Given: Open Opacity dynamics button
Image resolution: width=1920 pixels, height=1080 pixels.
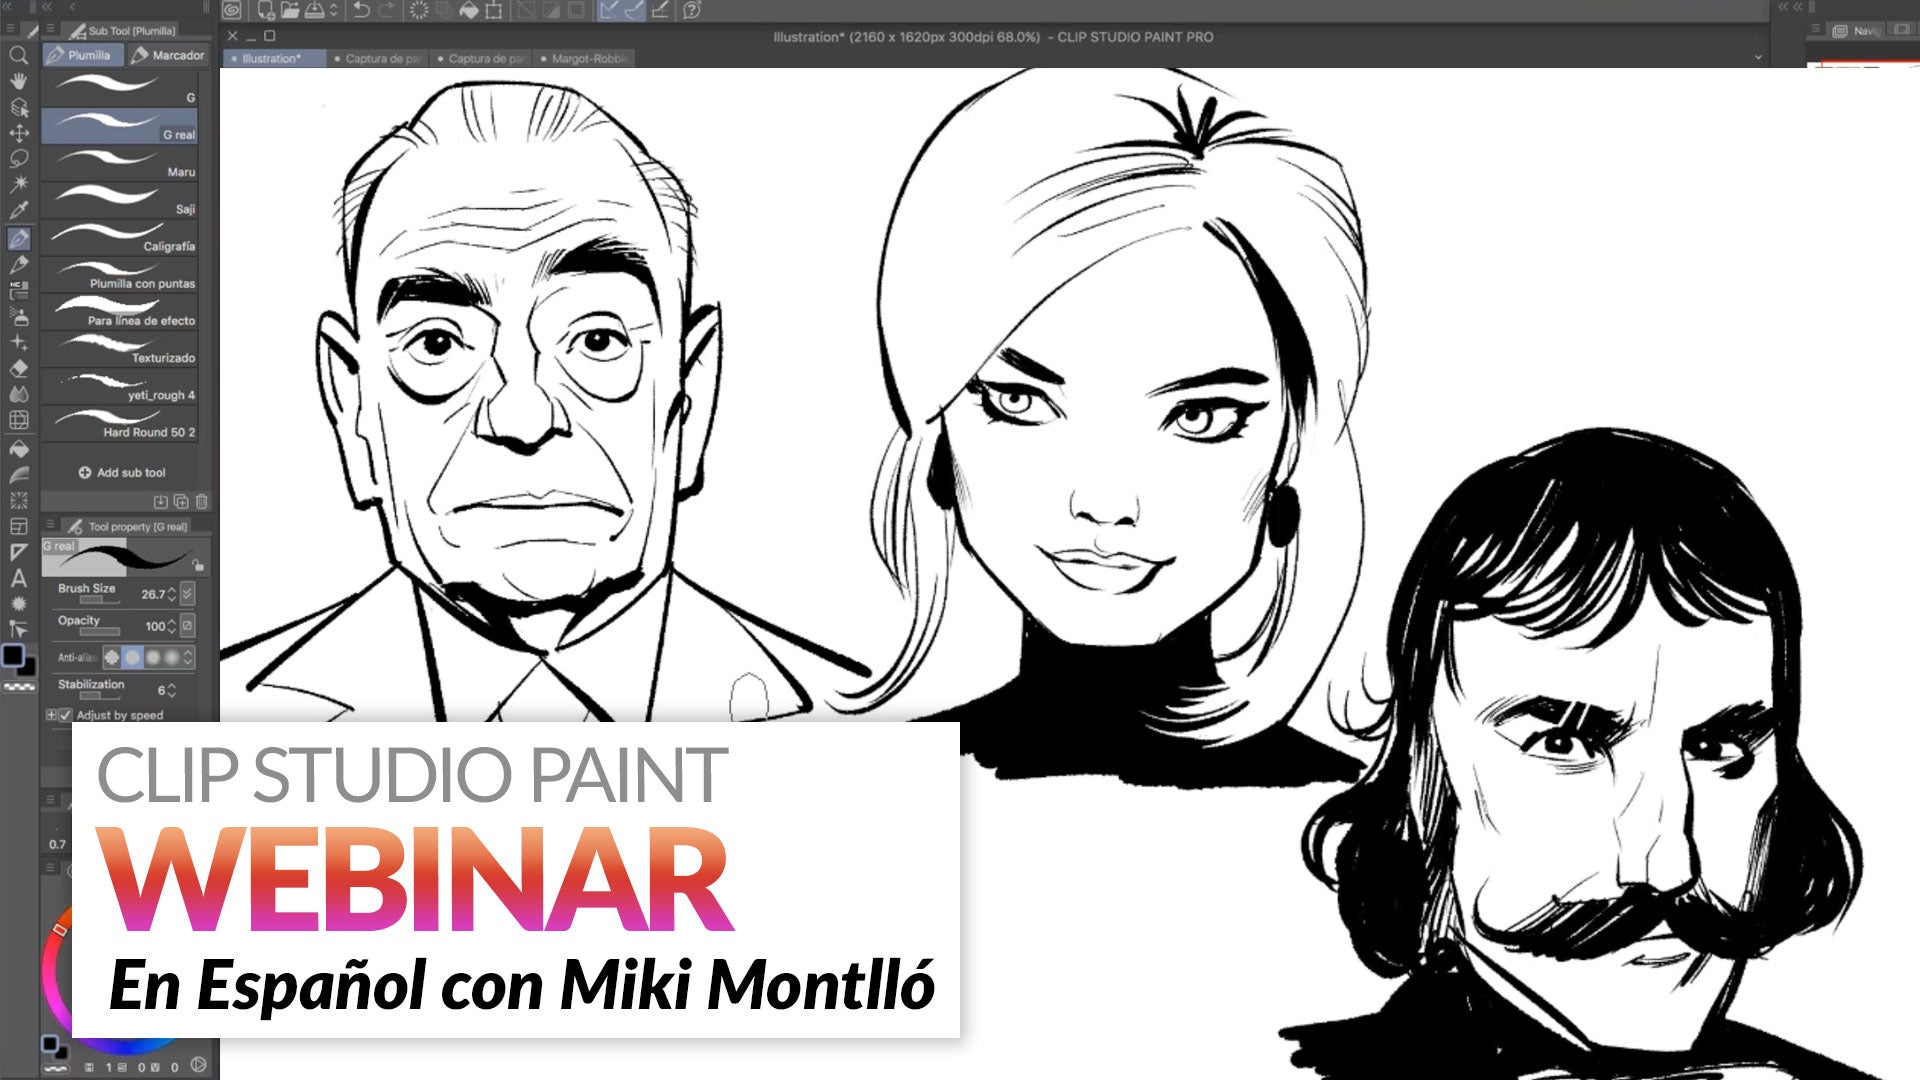Looking at the screenshot, I should [x=187, y=625].
